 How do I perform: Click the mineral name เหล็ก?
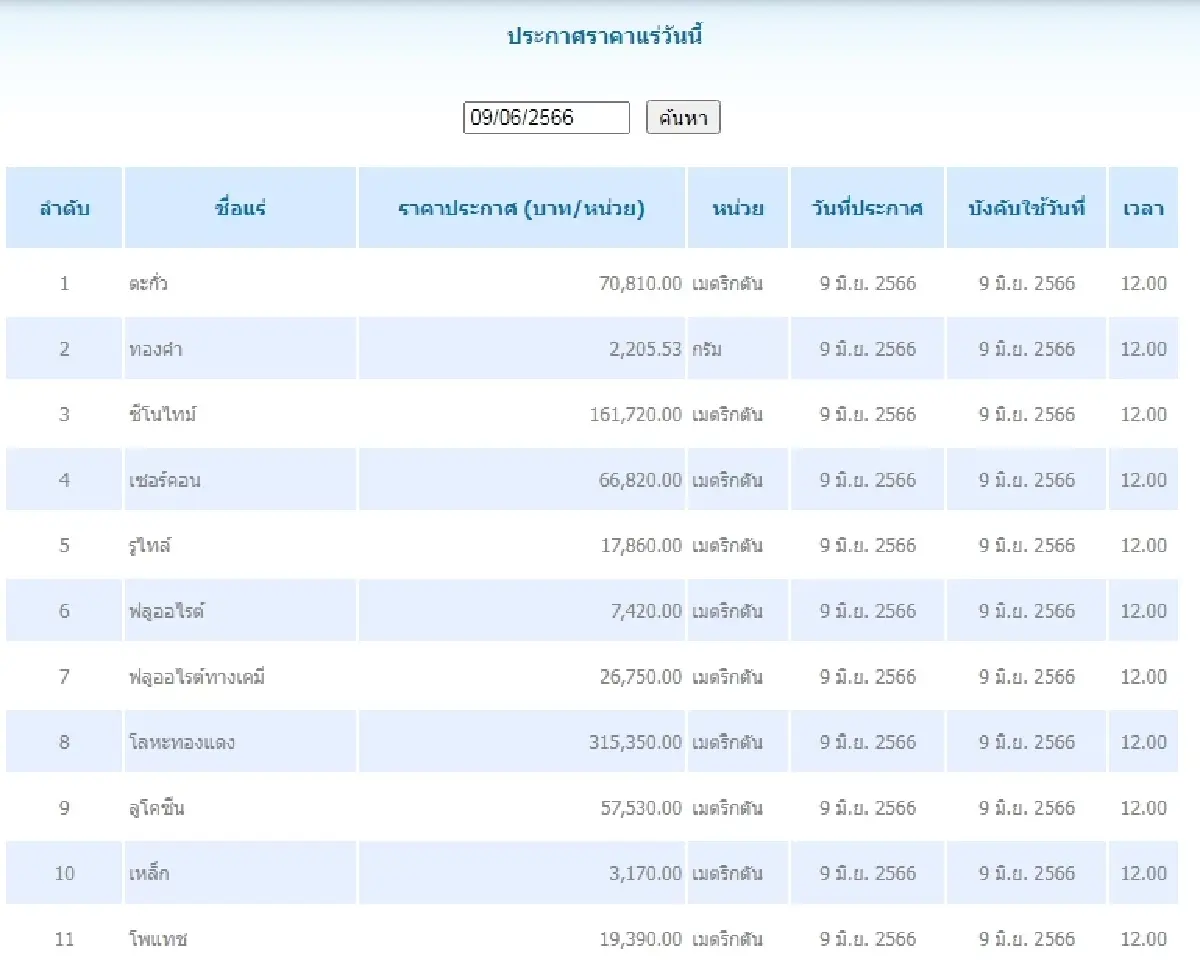point(149,873)
